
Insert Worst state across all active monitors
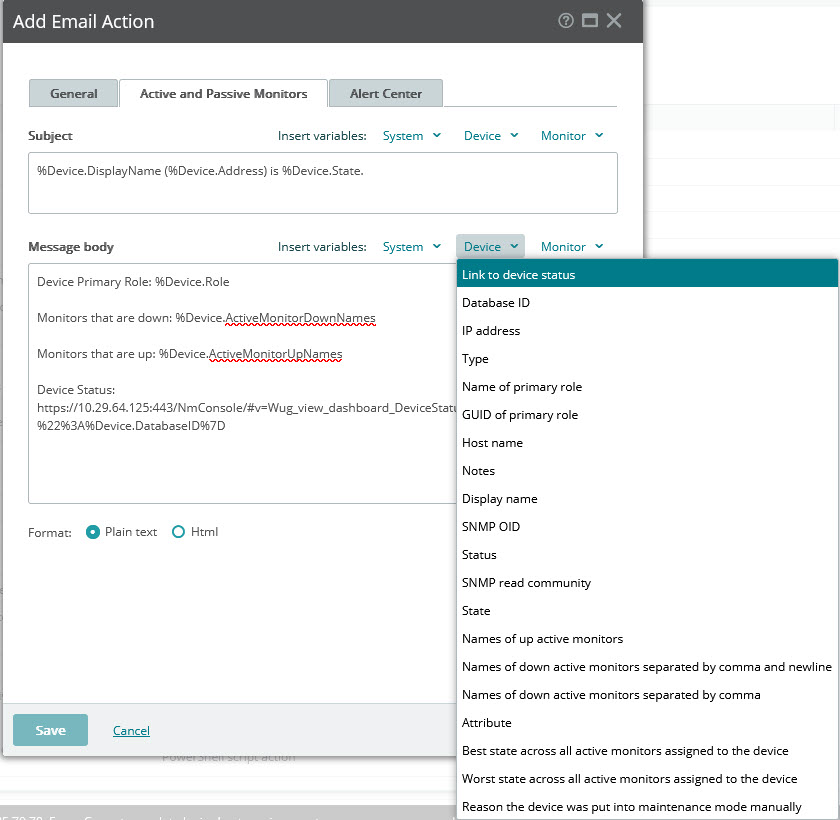647,779
